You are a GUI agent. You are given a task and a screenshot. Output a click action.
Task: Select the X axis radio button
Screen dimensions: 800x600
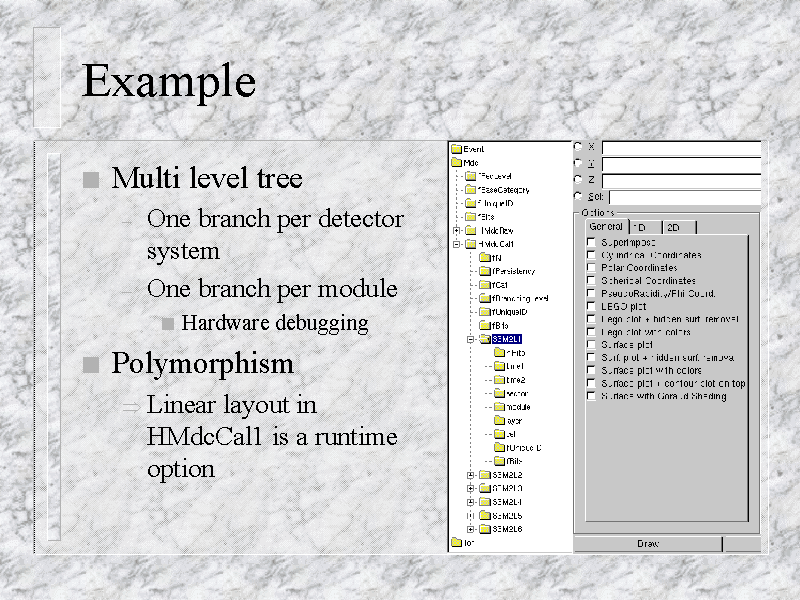click(x=578, y=147)
